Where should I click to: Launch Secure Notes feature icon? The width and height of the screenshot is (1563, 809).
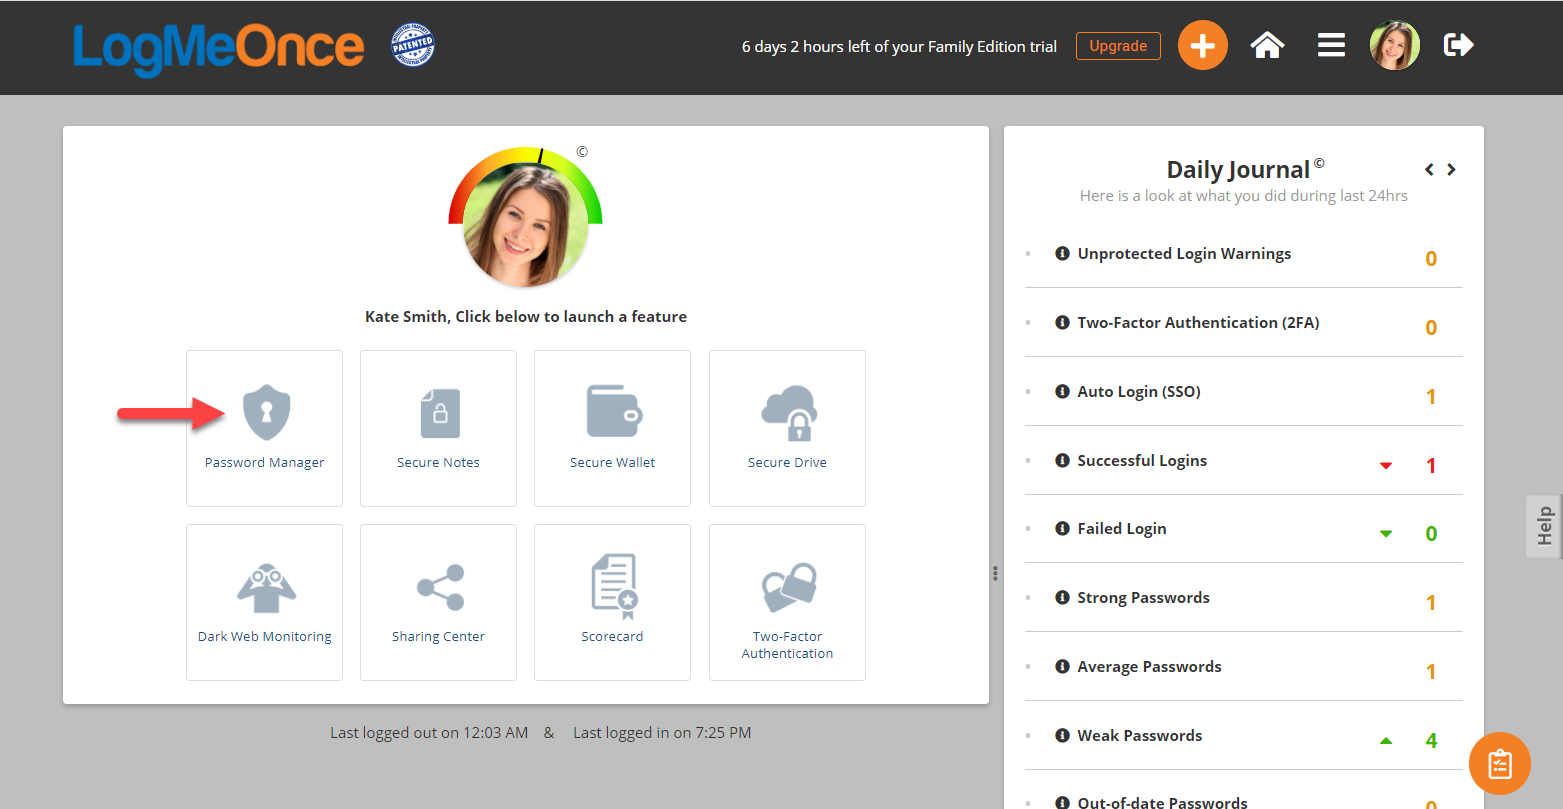440,412
